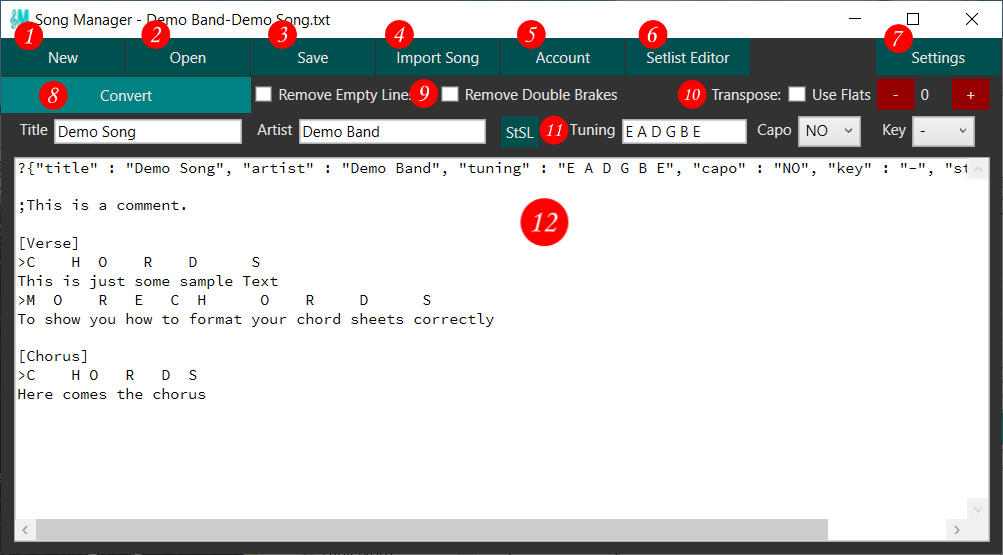Save the current song

pyautogui.click(x=312, y=58)
